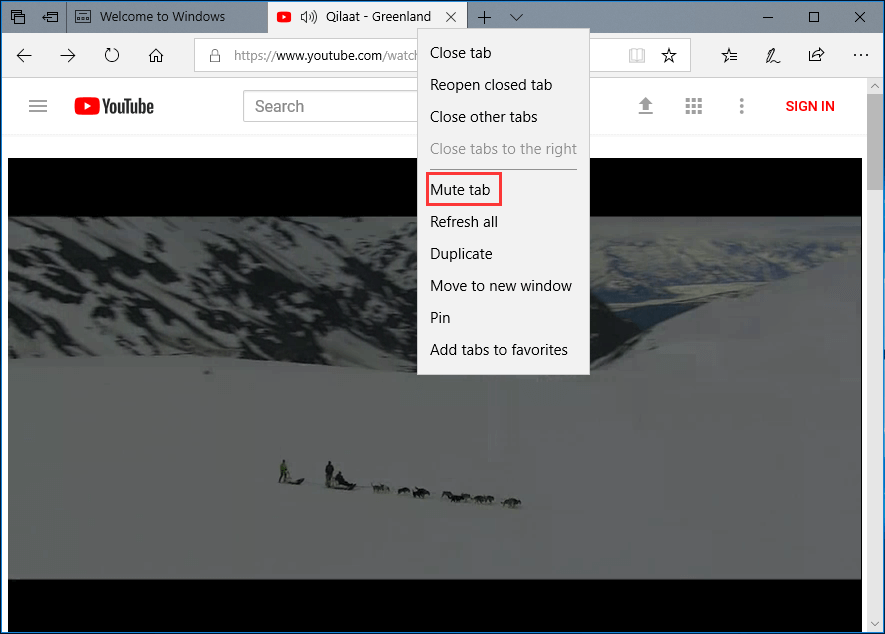
Task: Add page to favorites star
Action: tap(669, 55)
